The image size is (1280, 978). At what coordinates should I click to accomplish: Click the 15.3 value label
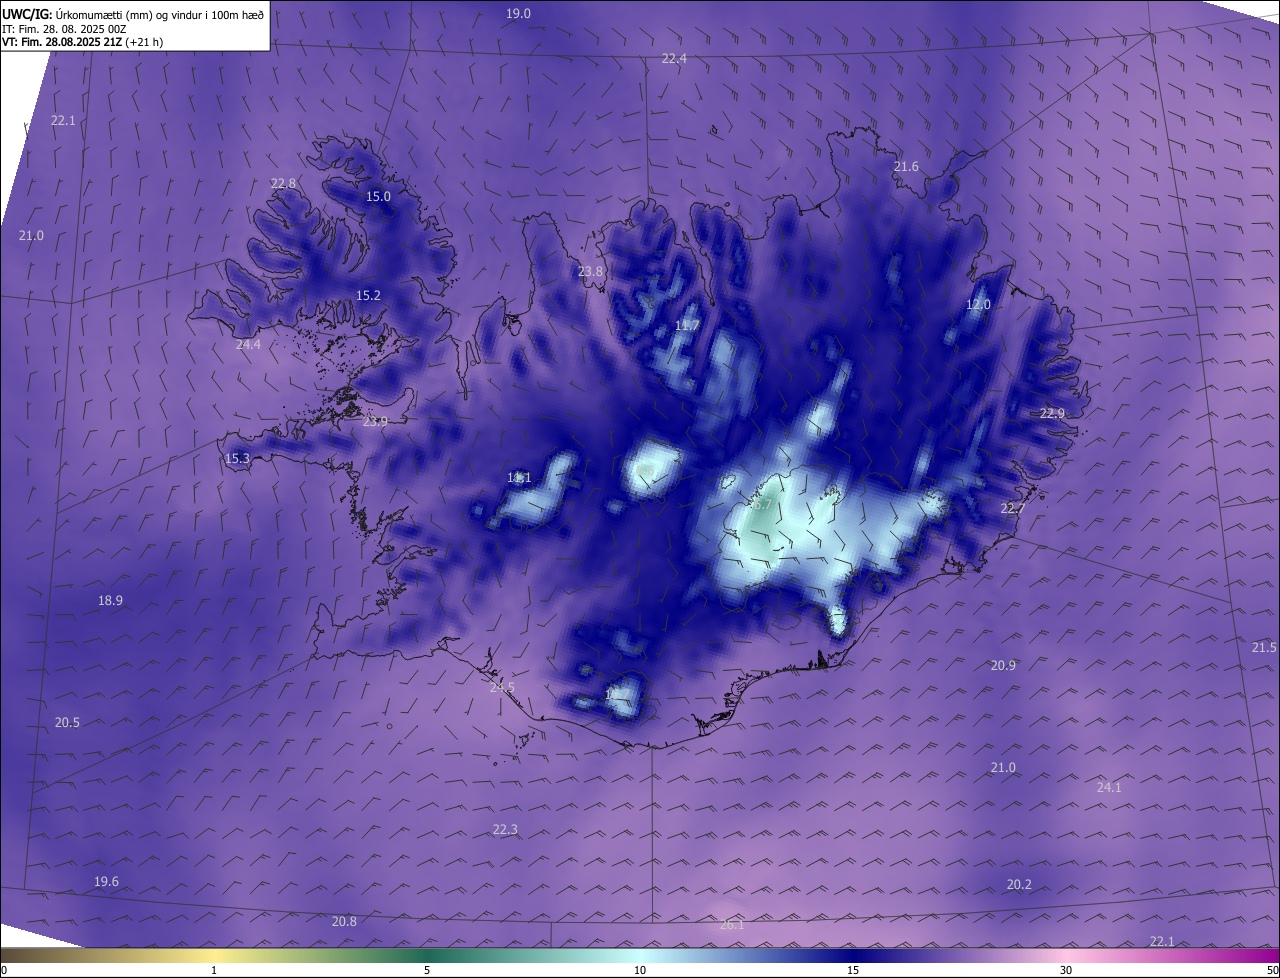pyautogui.click(x=237, y=458)
